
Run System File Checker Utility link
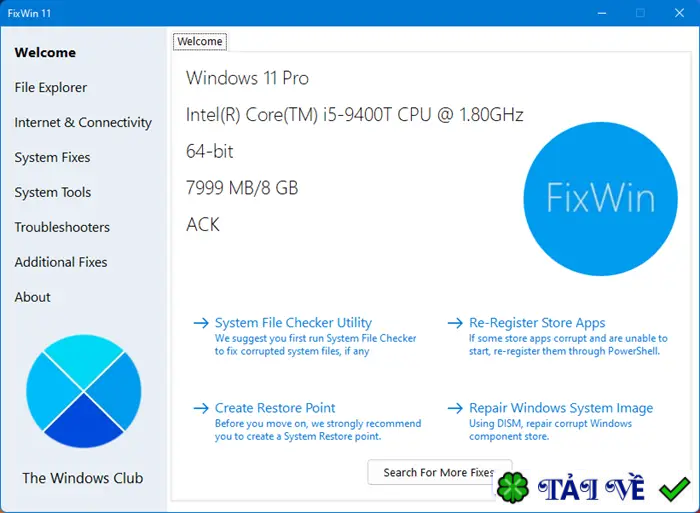pos(293,322)
